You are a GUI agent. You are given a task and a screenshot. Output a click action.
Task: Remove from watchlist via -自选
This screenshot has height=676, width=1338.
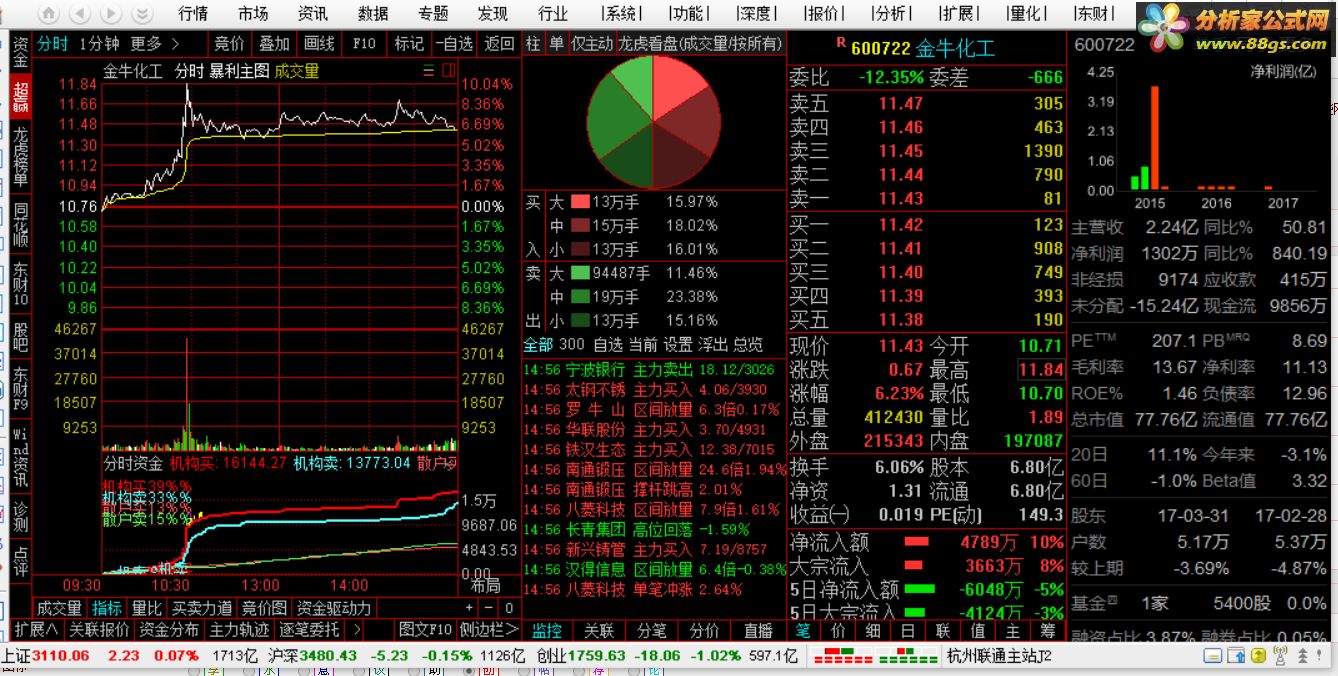pos(454,44)
